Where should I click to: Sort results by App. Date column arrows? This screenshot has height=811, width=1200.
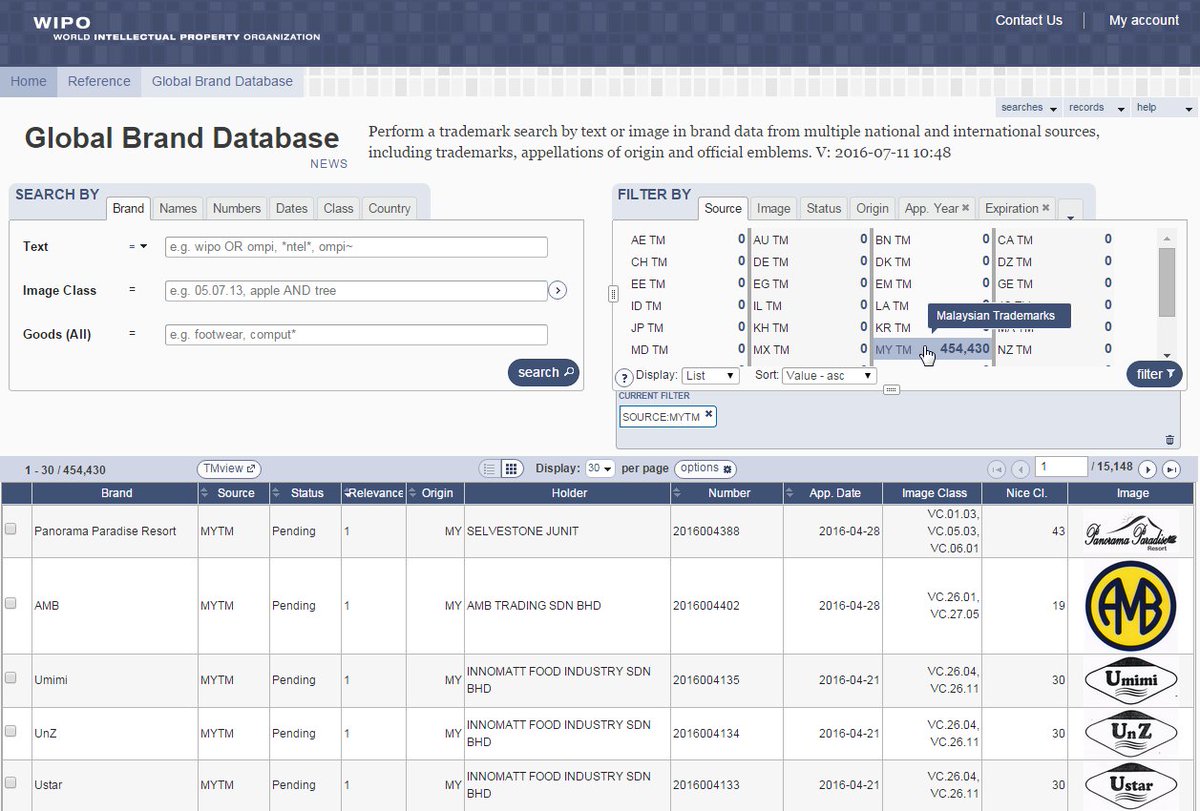pyautogui.click(x=790, y=493)
